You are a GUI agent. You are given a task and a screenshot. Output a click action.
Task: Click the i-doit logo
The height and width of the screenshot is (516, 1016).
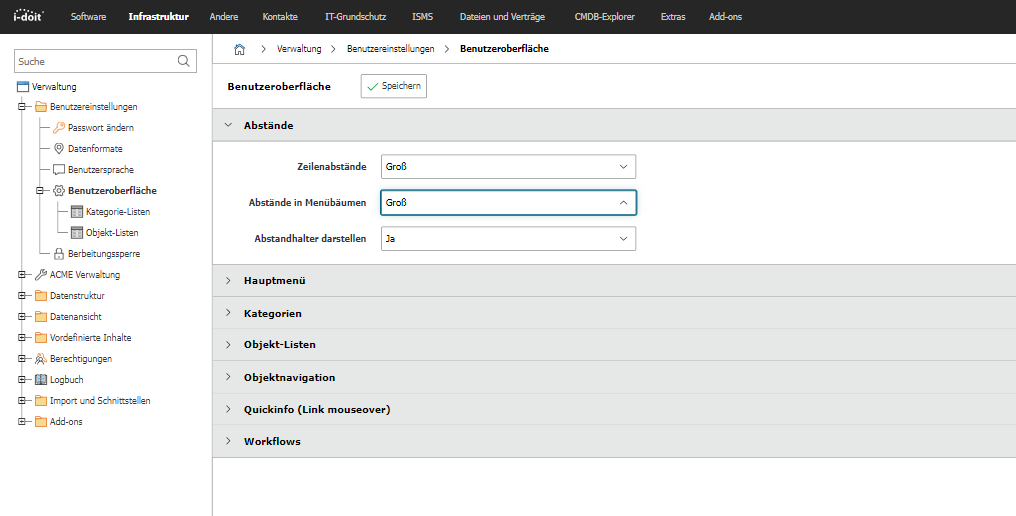pos(29,16)
